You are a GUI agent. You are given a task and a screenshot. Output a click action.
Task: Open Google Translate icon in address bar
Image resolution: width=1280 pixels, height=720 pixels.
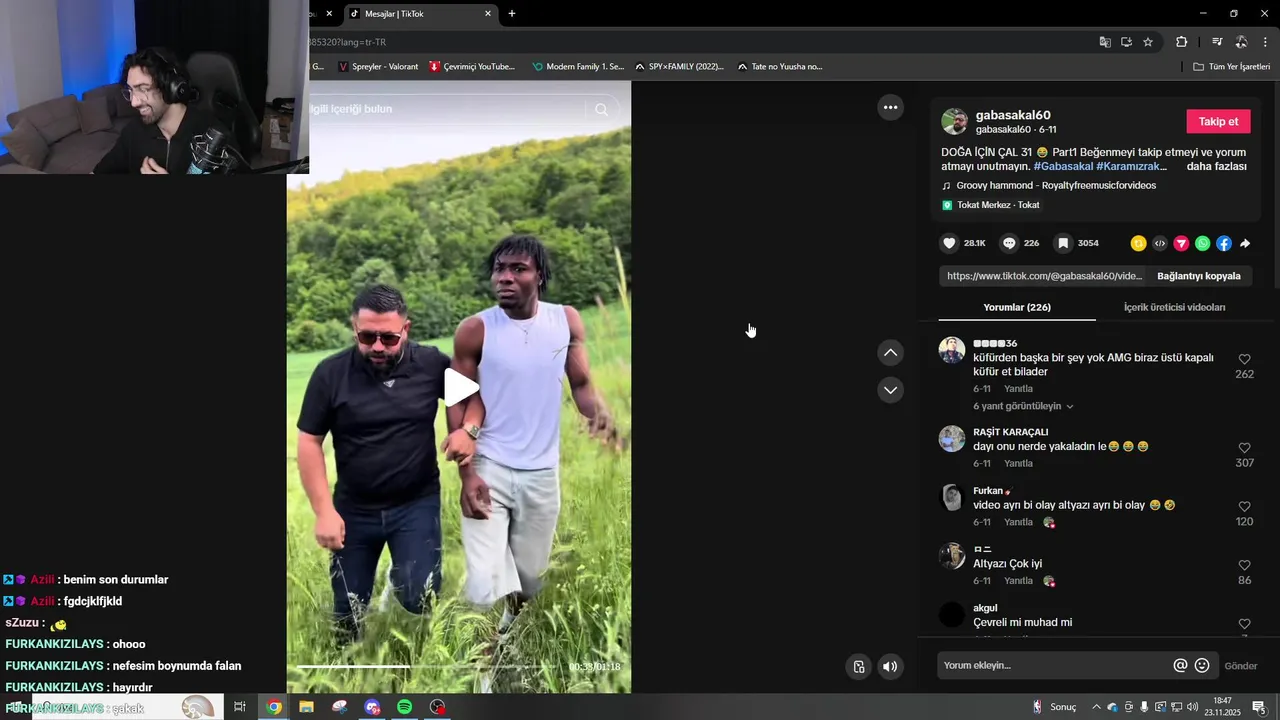point(1105,42)
